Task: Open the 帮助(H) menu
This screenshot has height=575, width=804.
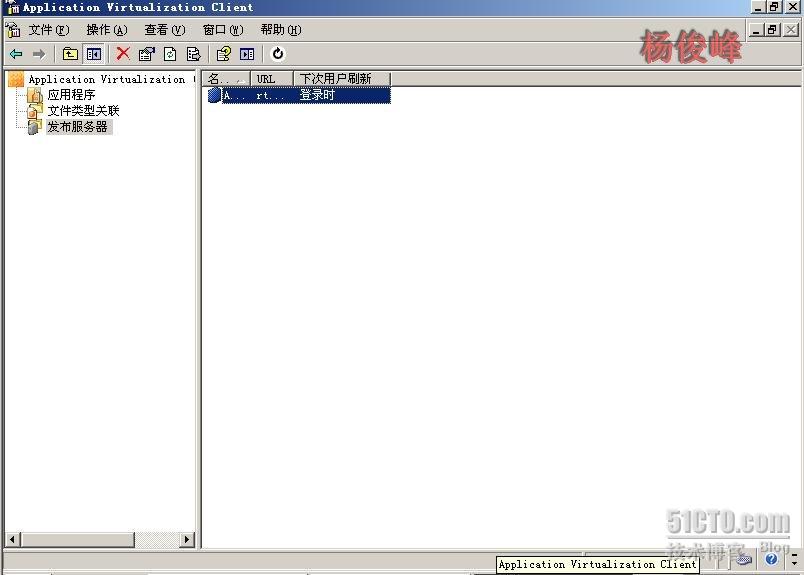Action: pos(281,30)
